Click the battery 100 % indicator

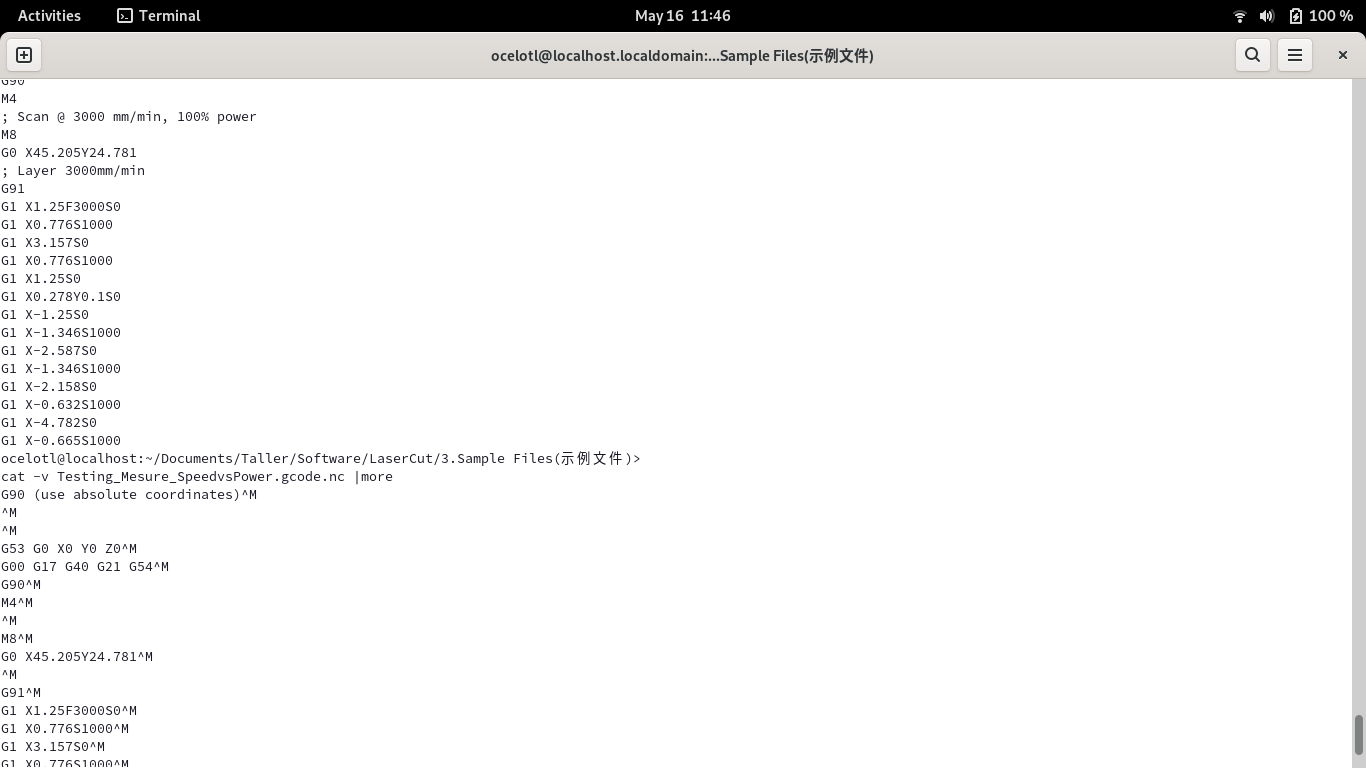[1321, 16]
